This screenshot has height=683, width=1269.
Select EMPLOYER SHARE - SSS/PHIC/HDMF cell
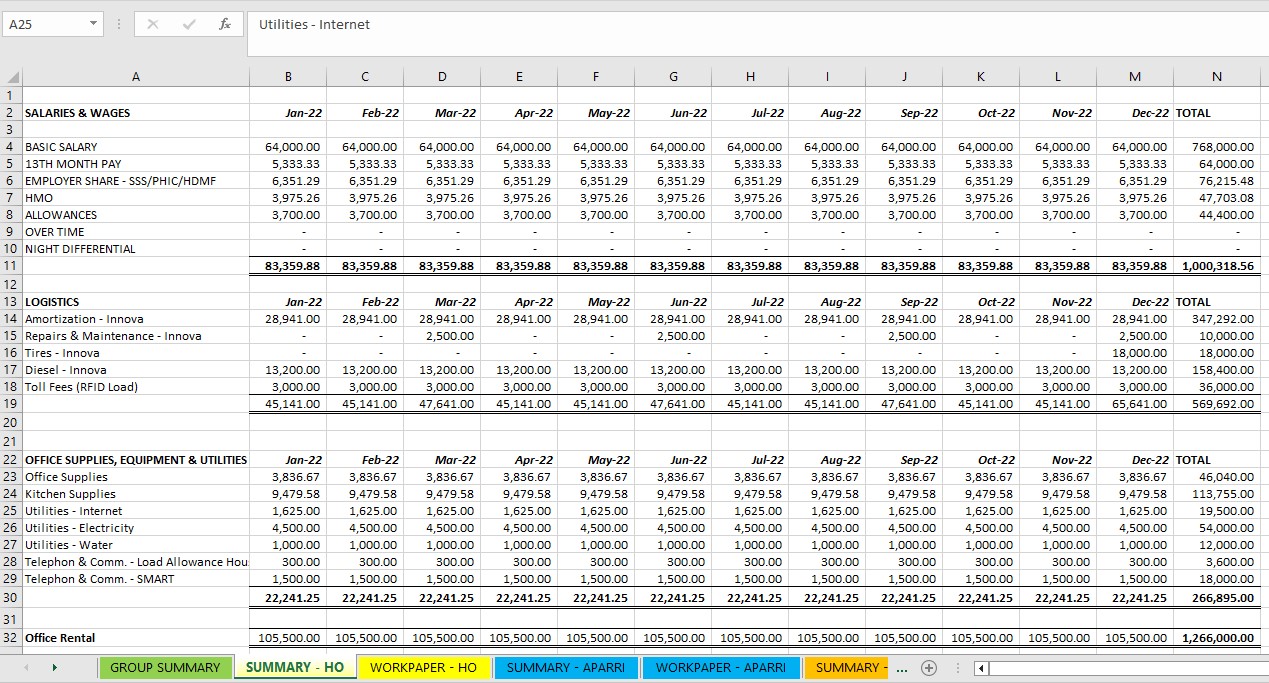point(136,181)
